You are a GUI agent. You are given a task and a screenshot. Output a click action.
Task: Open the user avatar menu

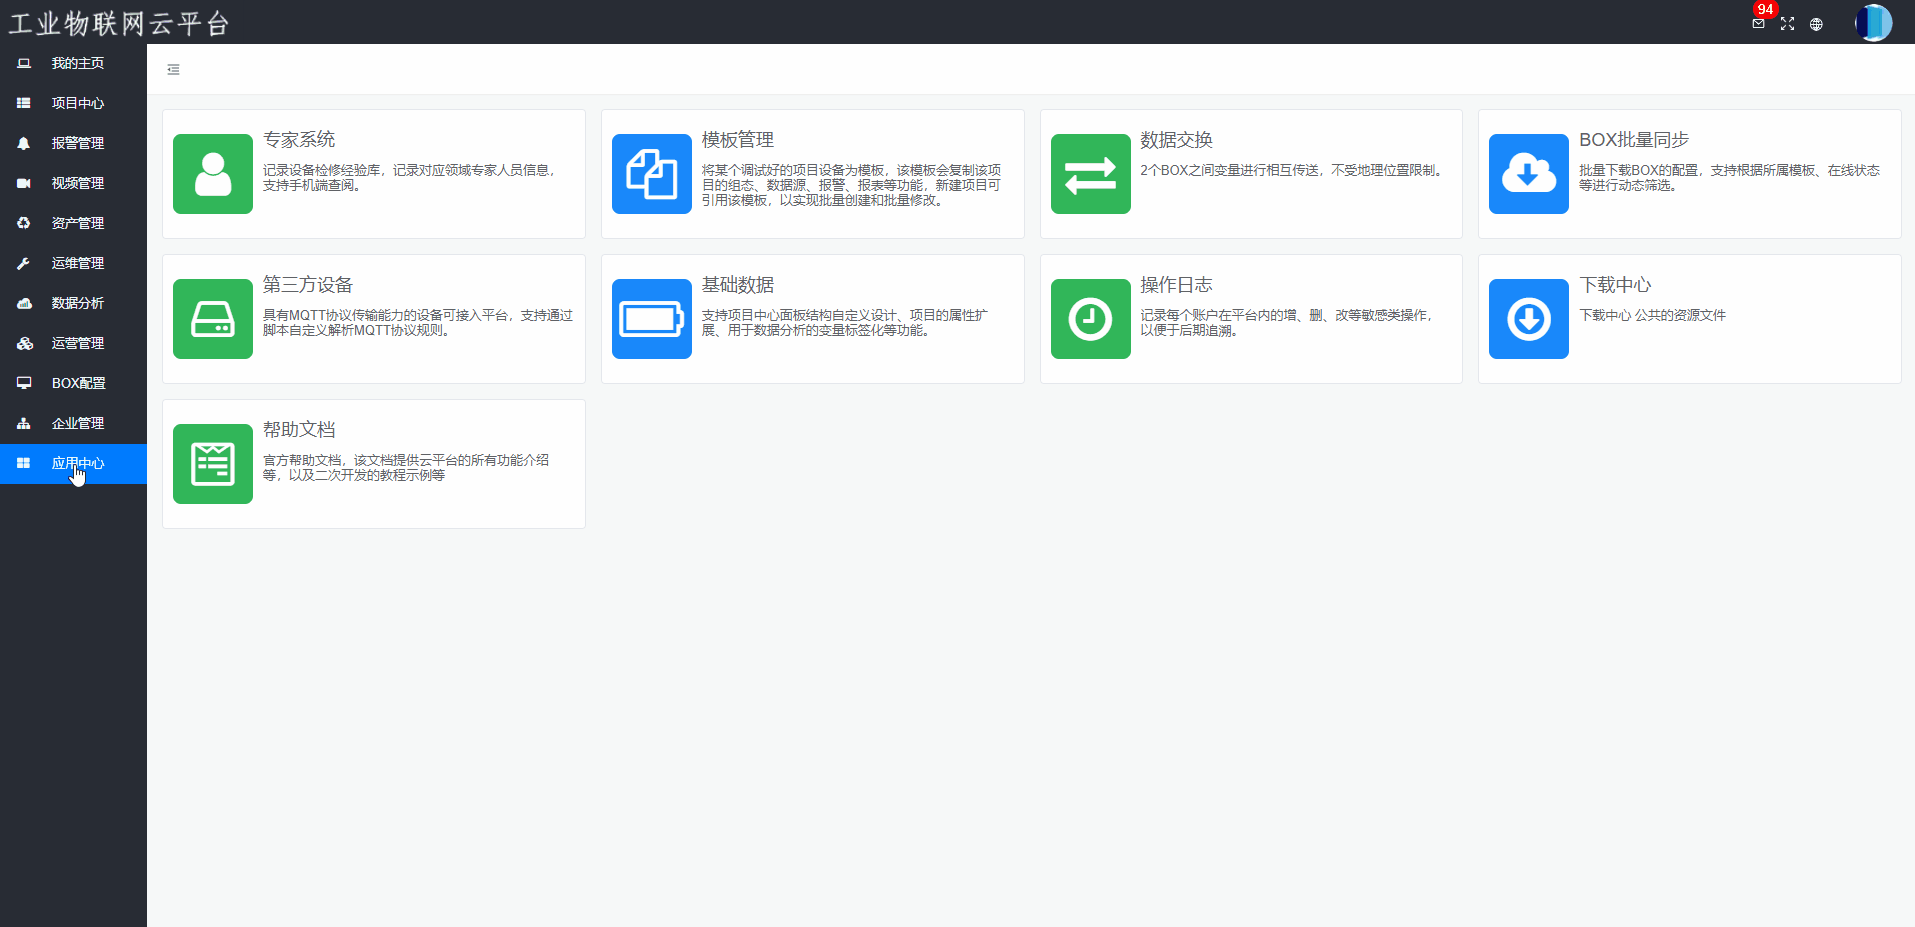click(1873, 23)
